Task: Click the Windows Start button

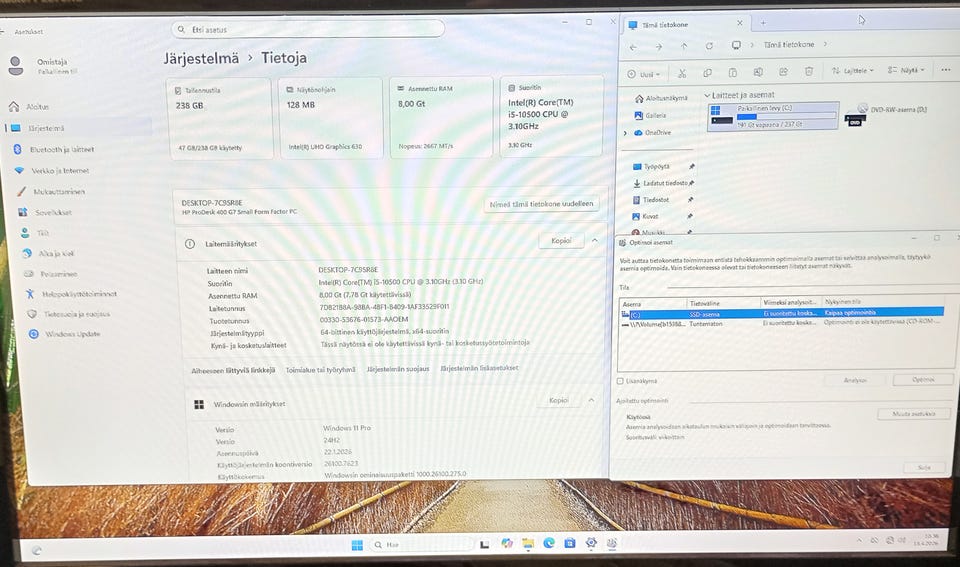Action: (357, 544)
